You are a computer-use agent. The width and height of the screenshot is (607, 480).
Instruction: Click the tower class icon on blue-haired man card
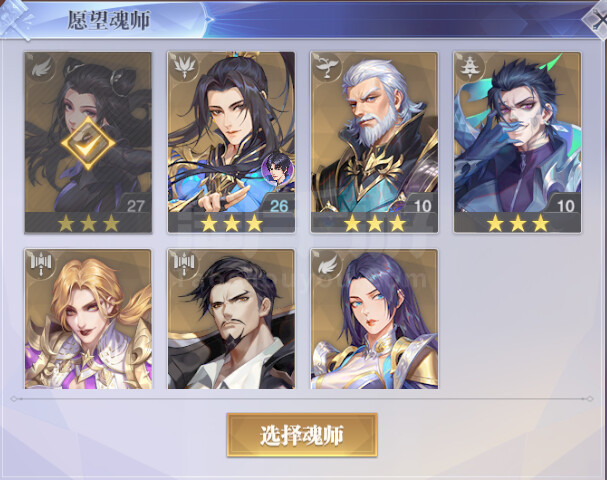click(x=470, y=68)
